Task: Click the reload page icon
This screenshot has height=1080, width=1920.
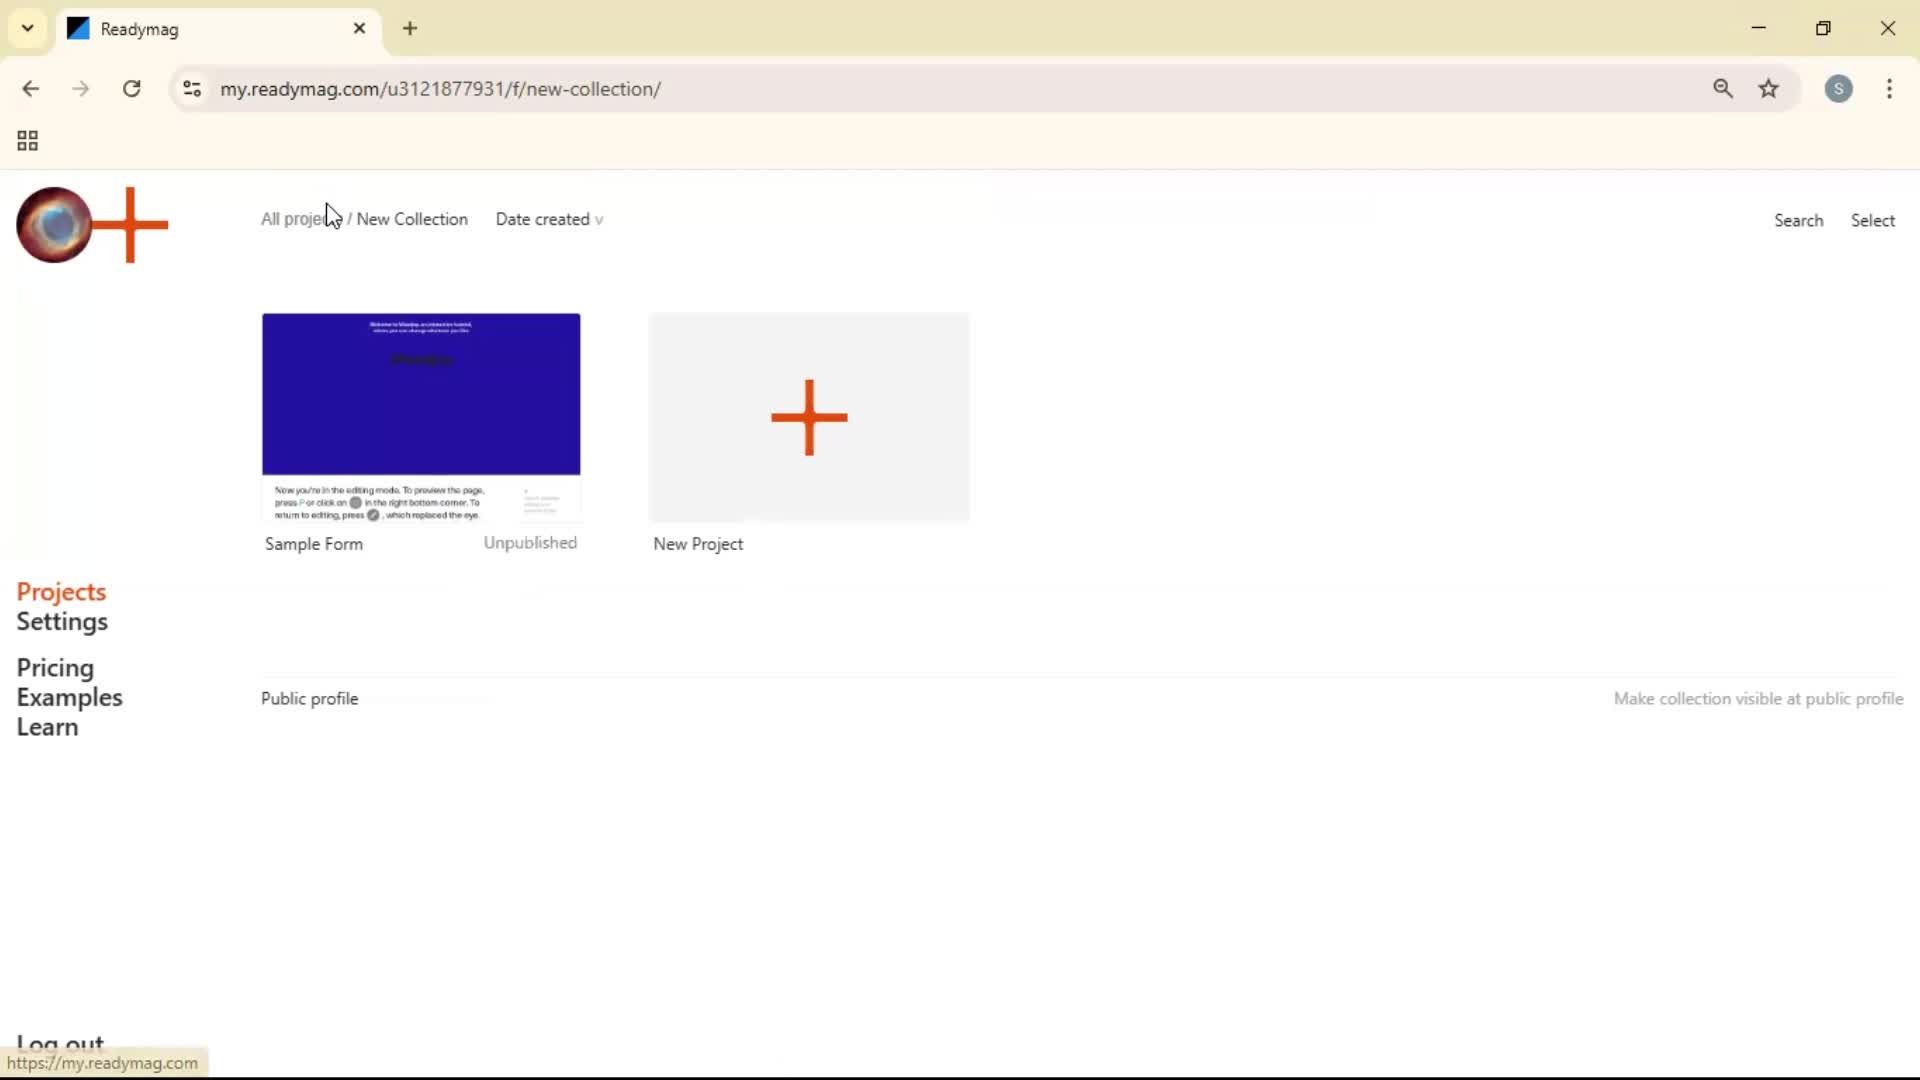Action: point(131,89)
